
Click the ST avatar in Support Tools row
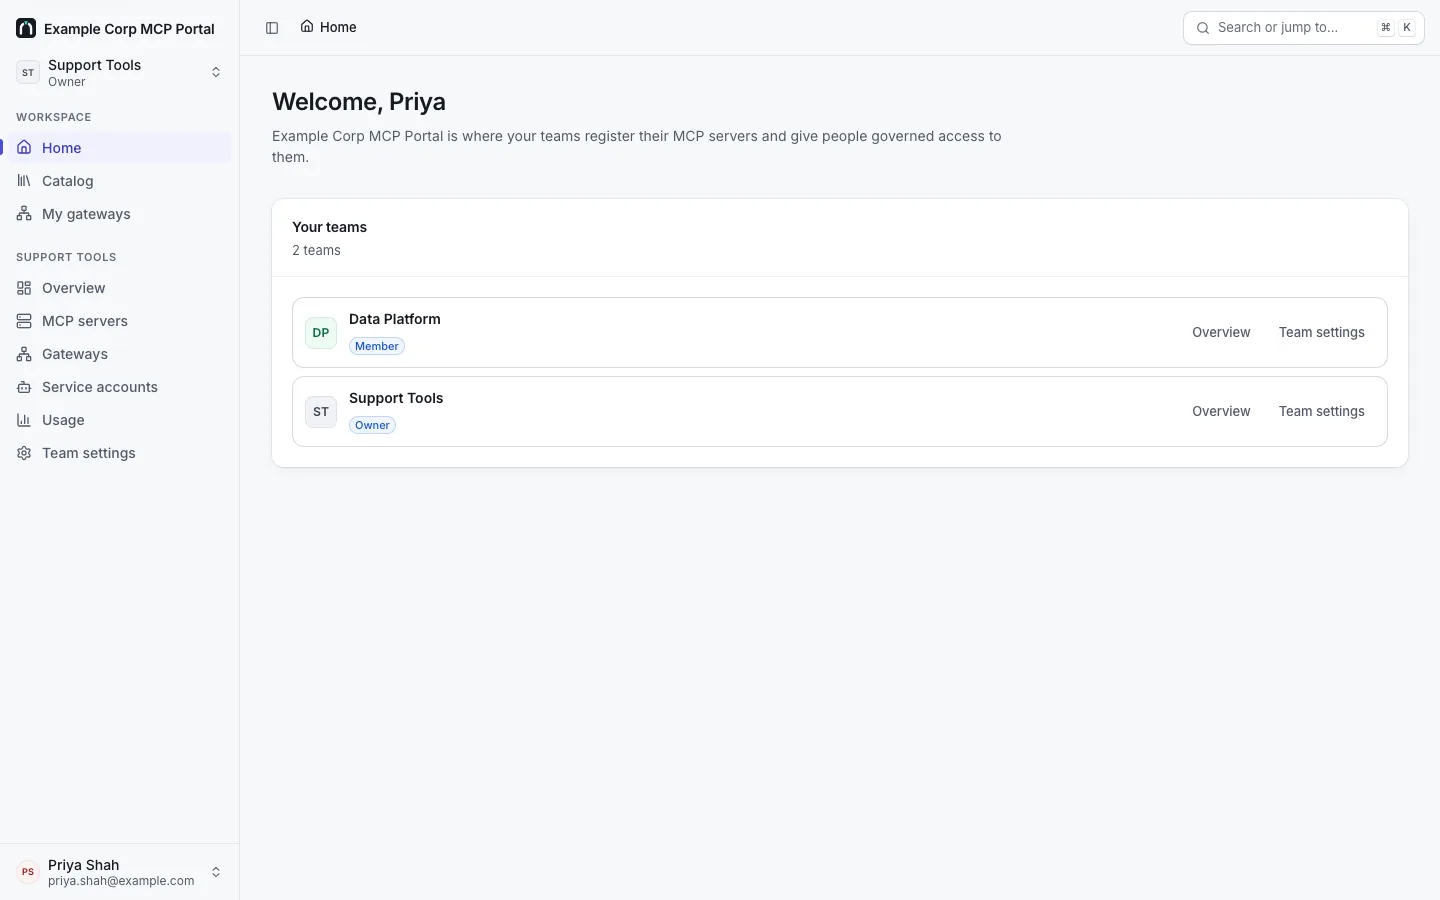pos(321,411)
